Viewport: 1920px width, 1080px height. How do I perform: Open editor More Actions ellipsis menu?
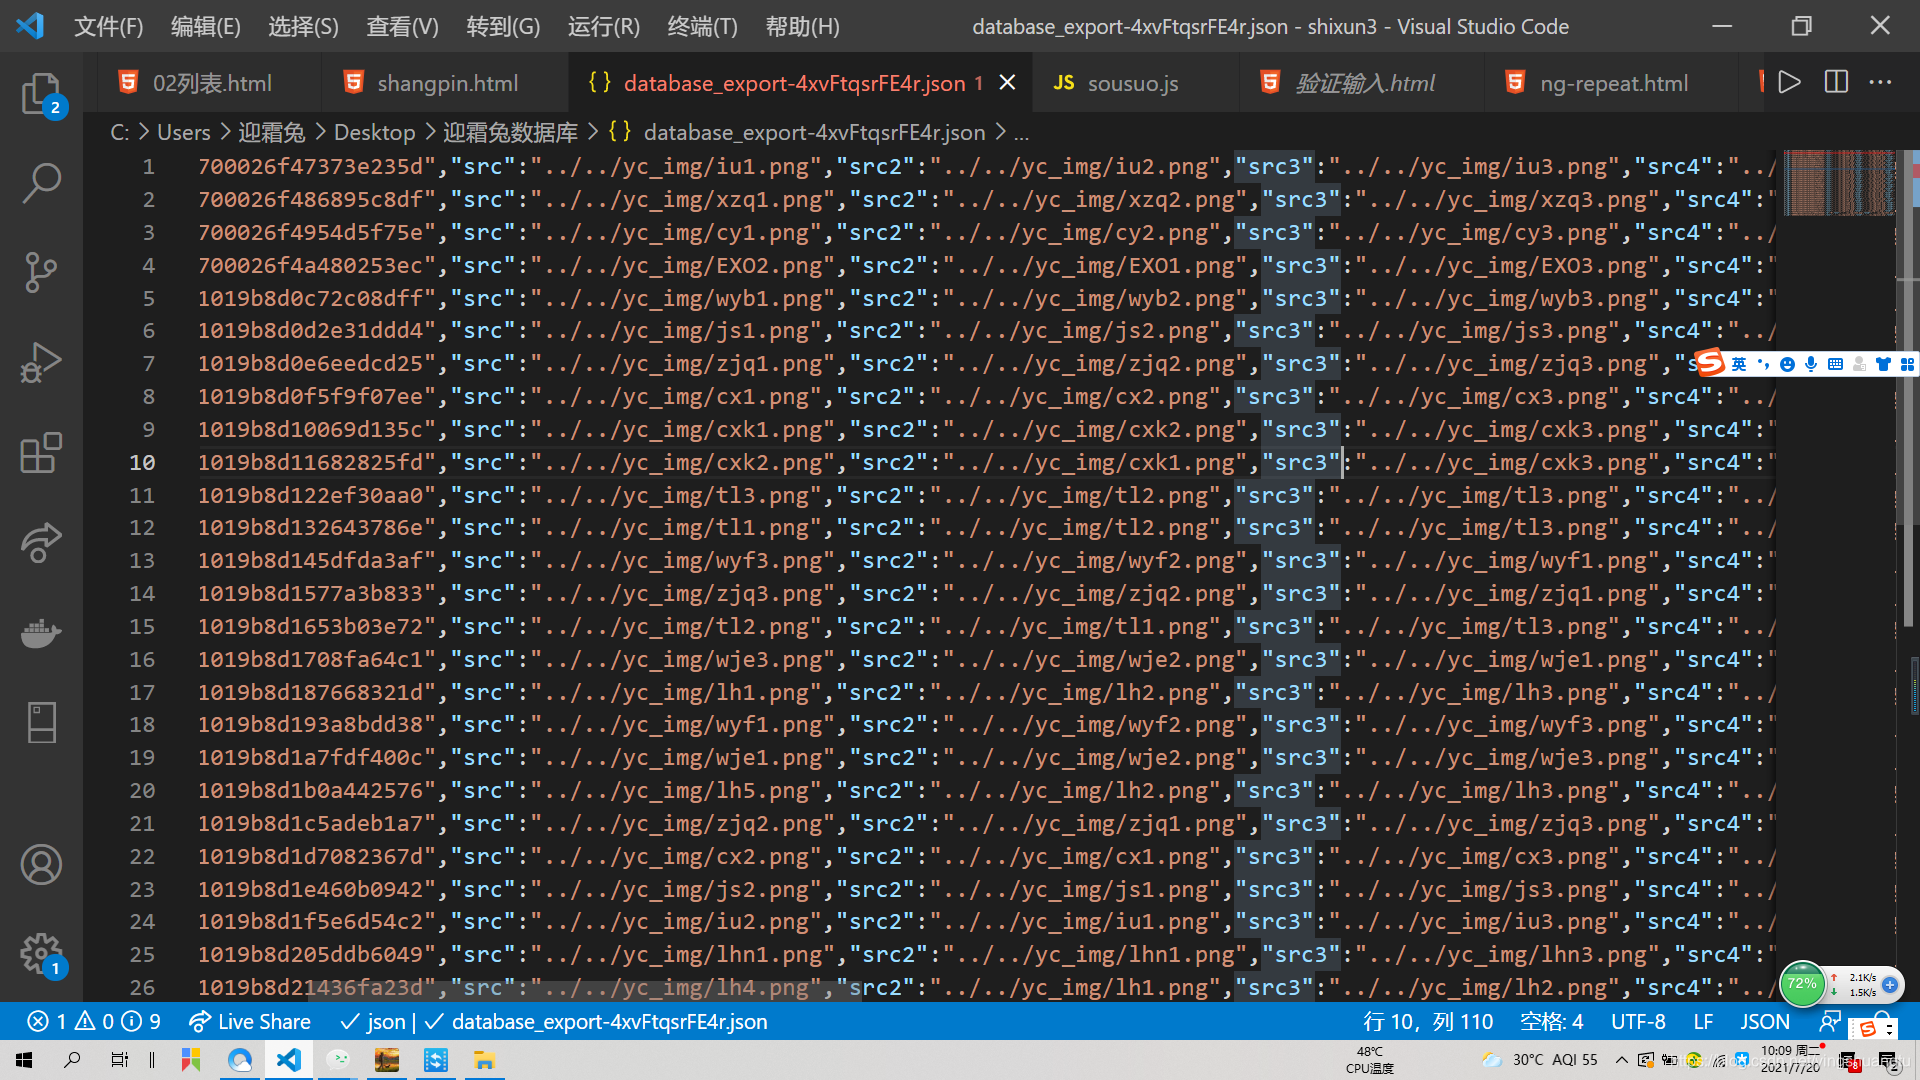pyautogui.click(x=1881, y=82)
